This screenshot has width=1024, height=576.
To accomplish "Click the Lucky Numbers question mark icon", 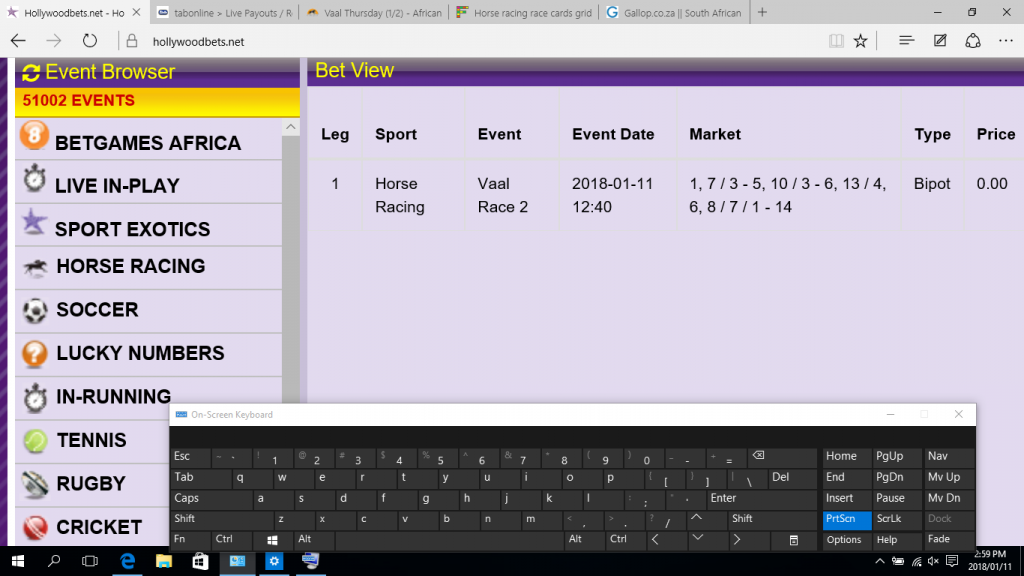I will pyautogui.click(x=35, y=353).
